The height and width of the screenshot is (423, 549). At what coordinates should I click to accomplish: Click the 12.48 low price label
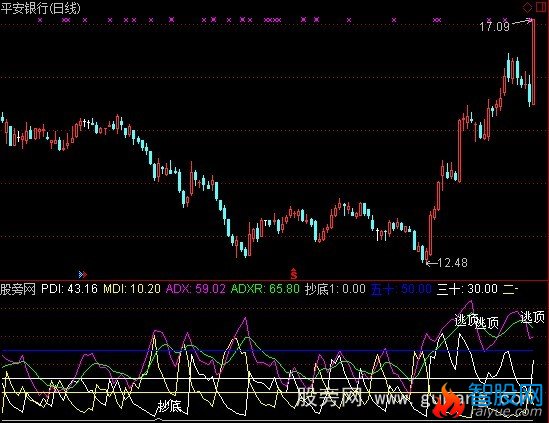tap(453, 263)
